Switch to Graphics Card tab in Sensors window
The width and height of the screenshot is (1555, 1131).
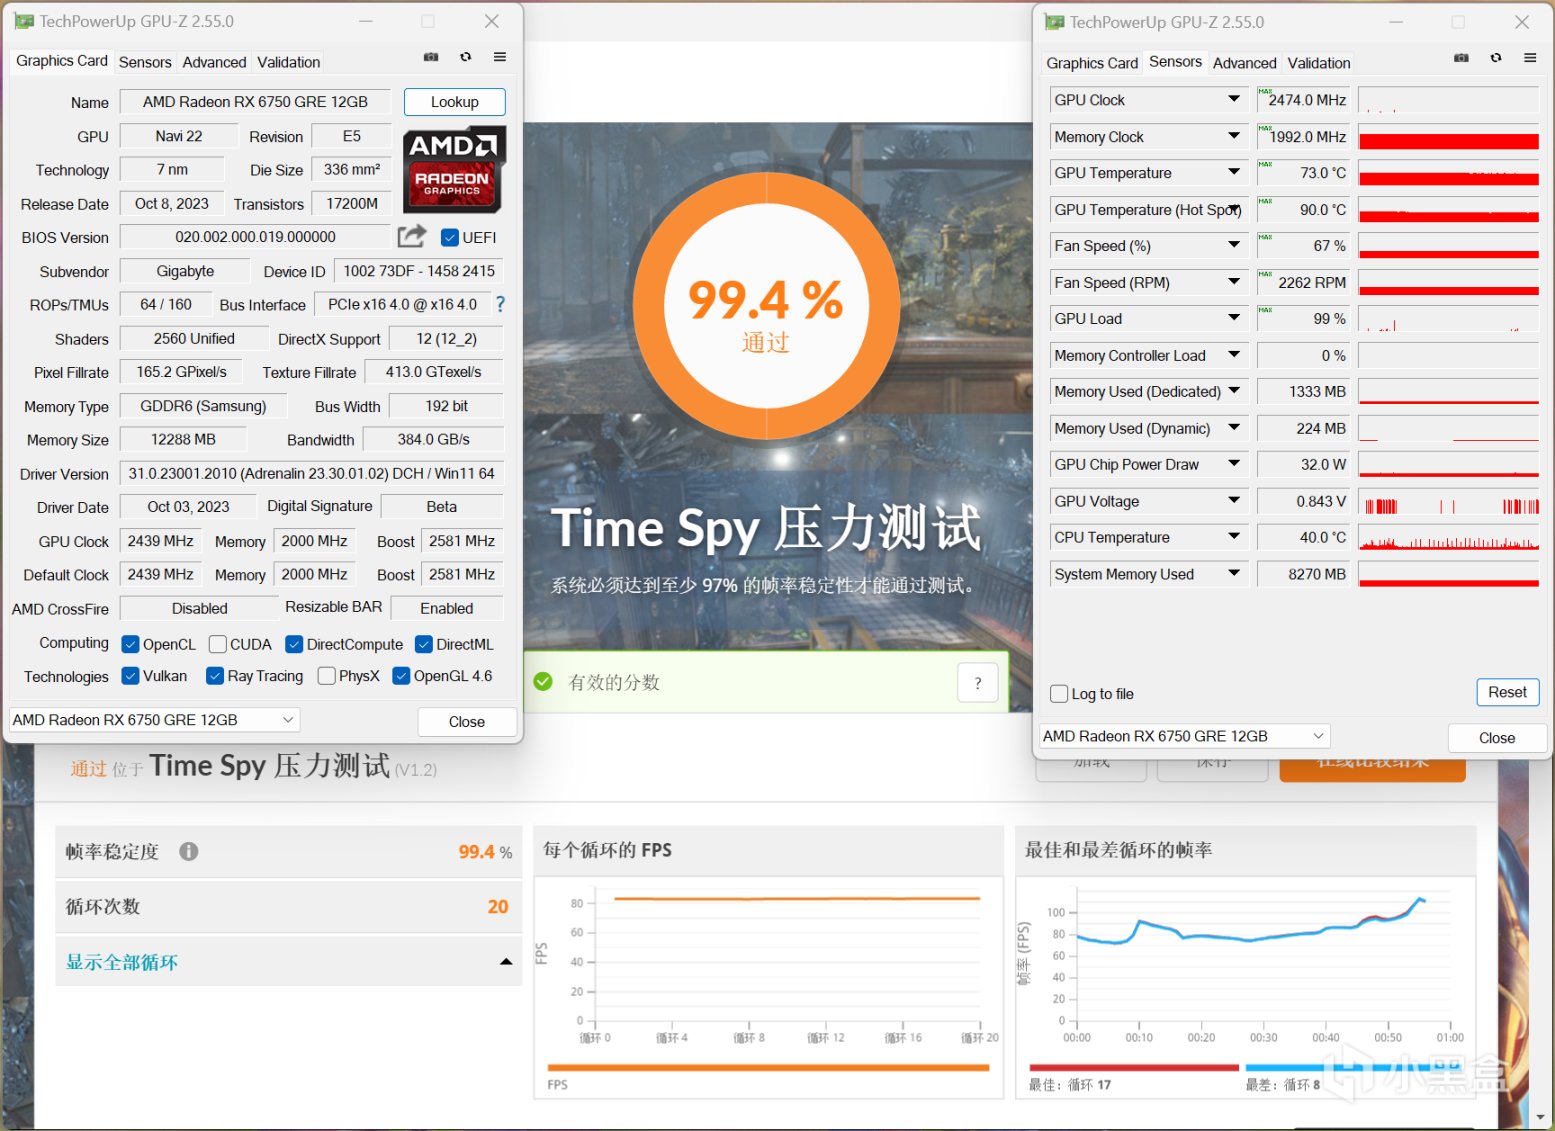[x=1092, y=63]
